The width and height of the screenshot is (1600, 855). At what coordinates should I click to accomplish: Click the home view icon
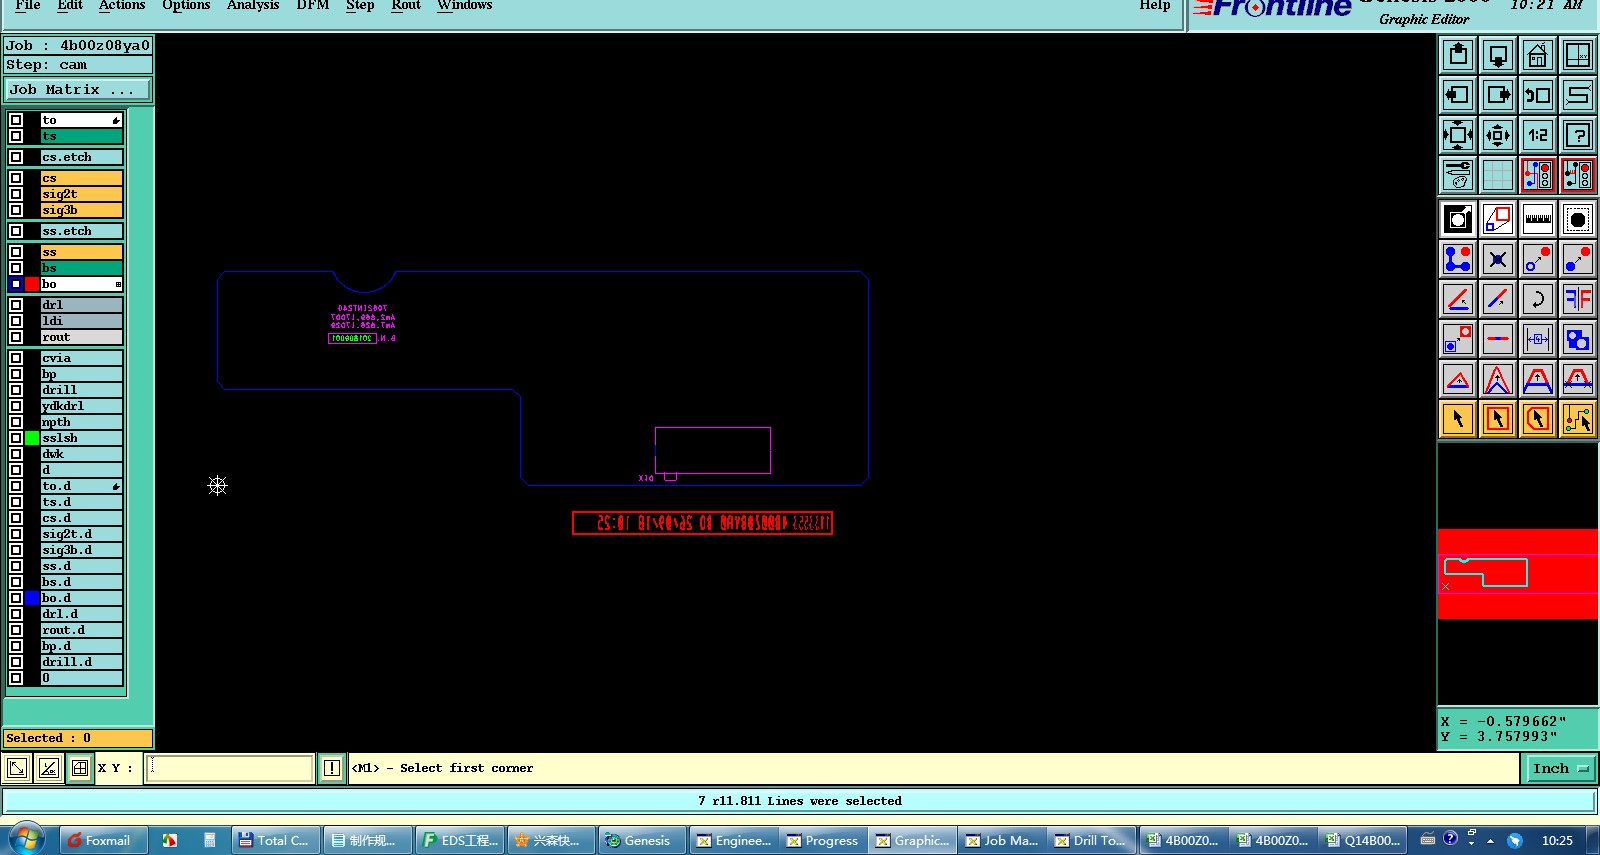click(x=1538, y=55)
